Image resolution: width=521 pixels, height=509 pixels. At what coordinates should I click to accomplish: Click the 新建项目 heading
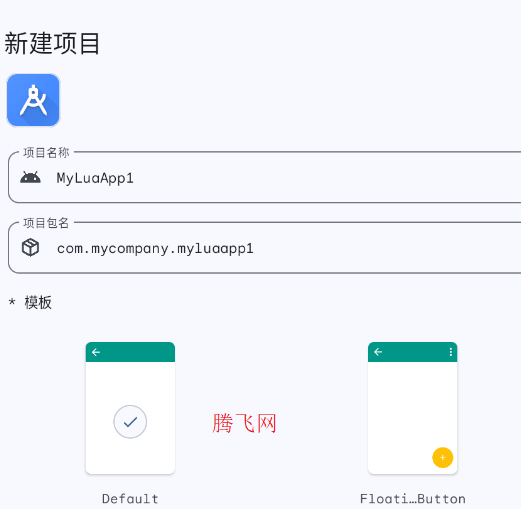52,44
